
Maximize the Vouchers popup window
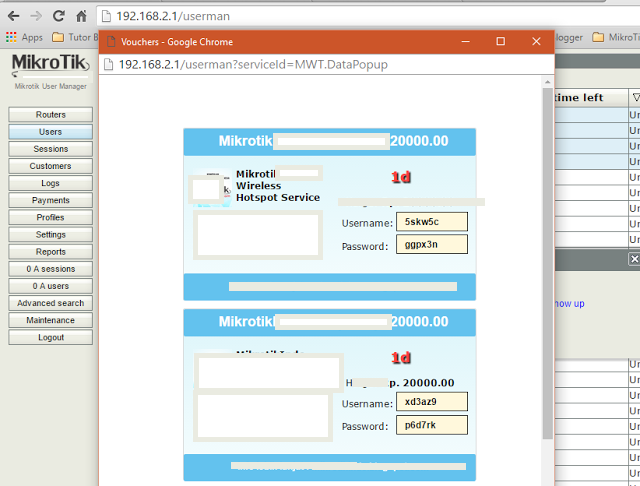(x=501, y=42)
